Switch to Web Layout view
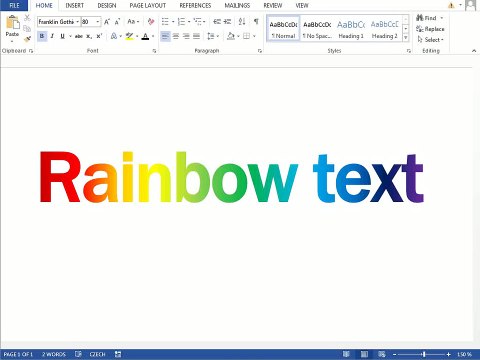Image resolution: width=480 pixels, height=360 pixels. coord(382,354)
